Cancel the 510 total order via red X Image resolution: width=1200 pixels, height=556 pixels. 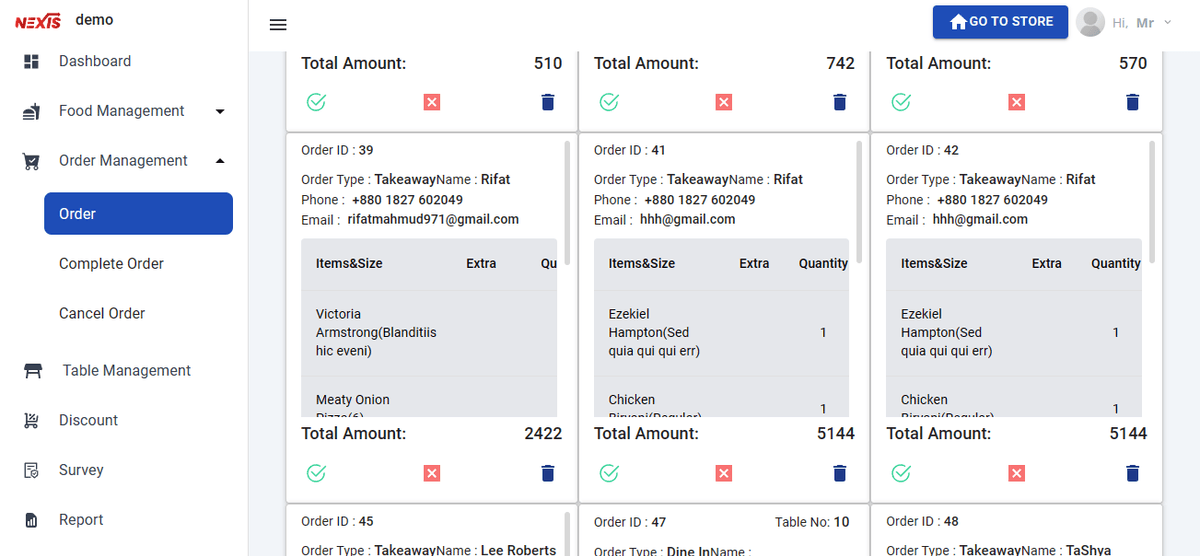tap(432, 102)
